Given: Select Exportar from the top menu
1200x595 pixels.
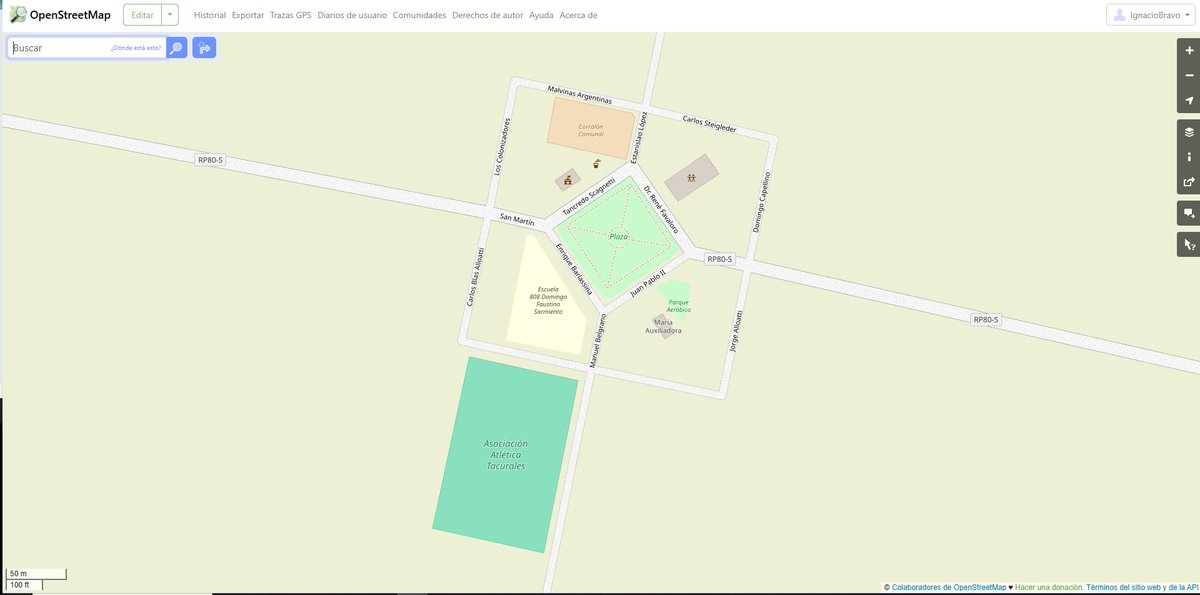Looking at the screenshot, I should pos(247,15).
